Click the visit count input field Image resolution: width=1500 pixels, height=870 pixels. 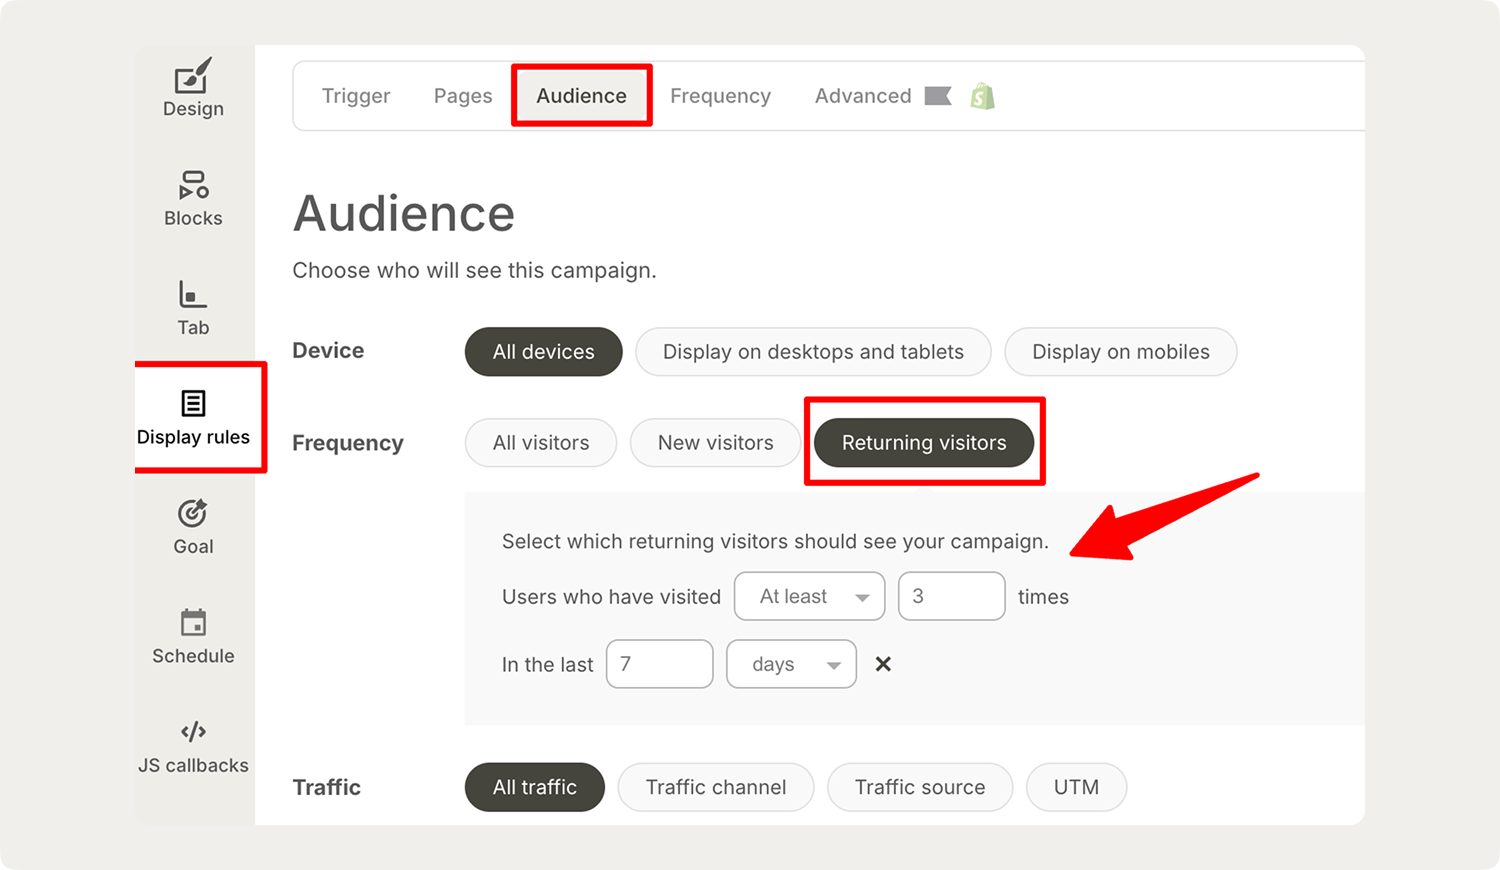tap(951, 596)
